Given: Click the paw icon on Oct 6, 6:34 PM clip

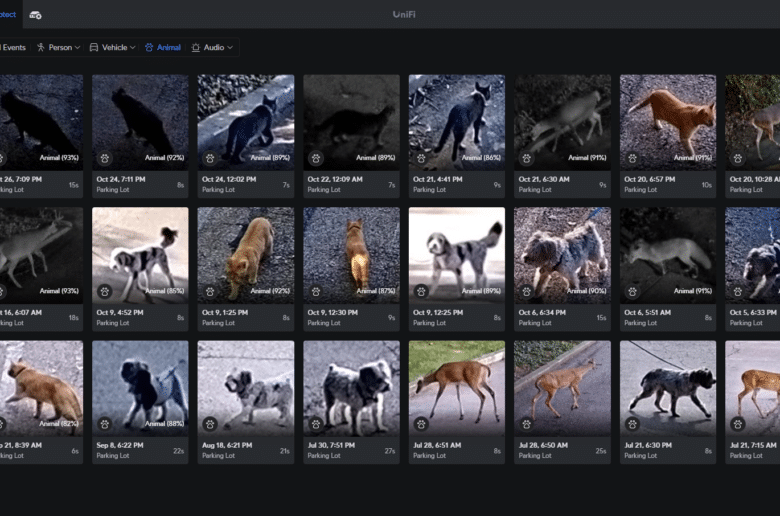Looking at the screenshot, I should pos(527,292).
